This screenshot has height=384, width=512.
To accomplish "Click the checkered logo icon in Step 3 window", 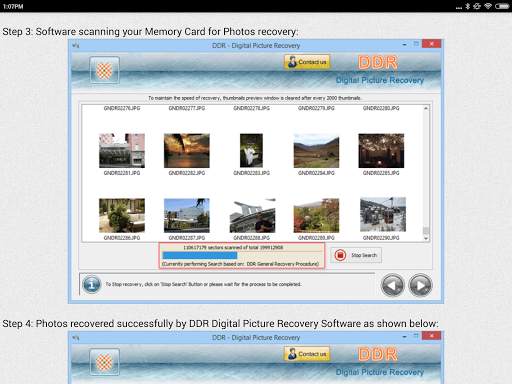I will tap(104, 70).
